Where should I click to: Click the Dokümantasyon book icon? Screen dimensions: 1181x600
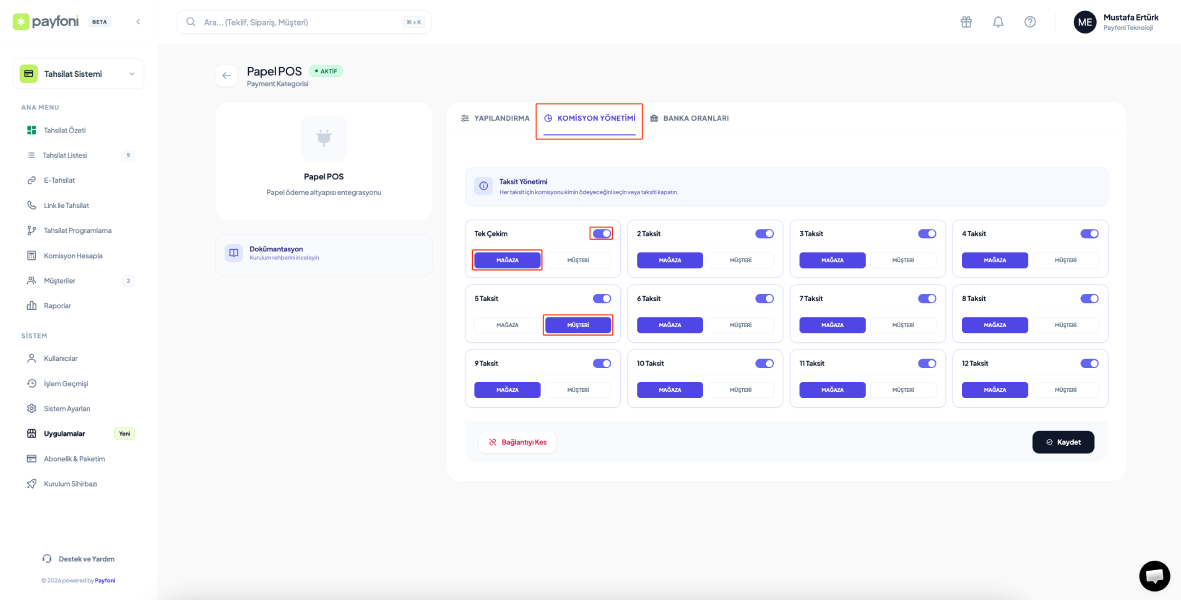click(x=233, y=253)
